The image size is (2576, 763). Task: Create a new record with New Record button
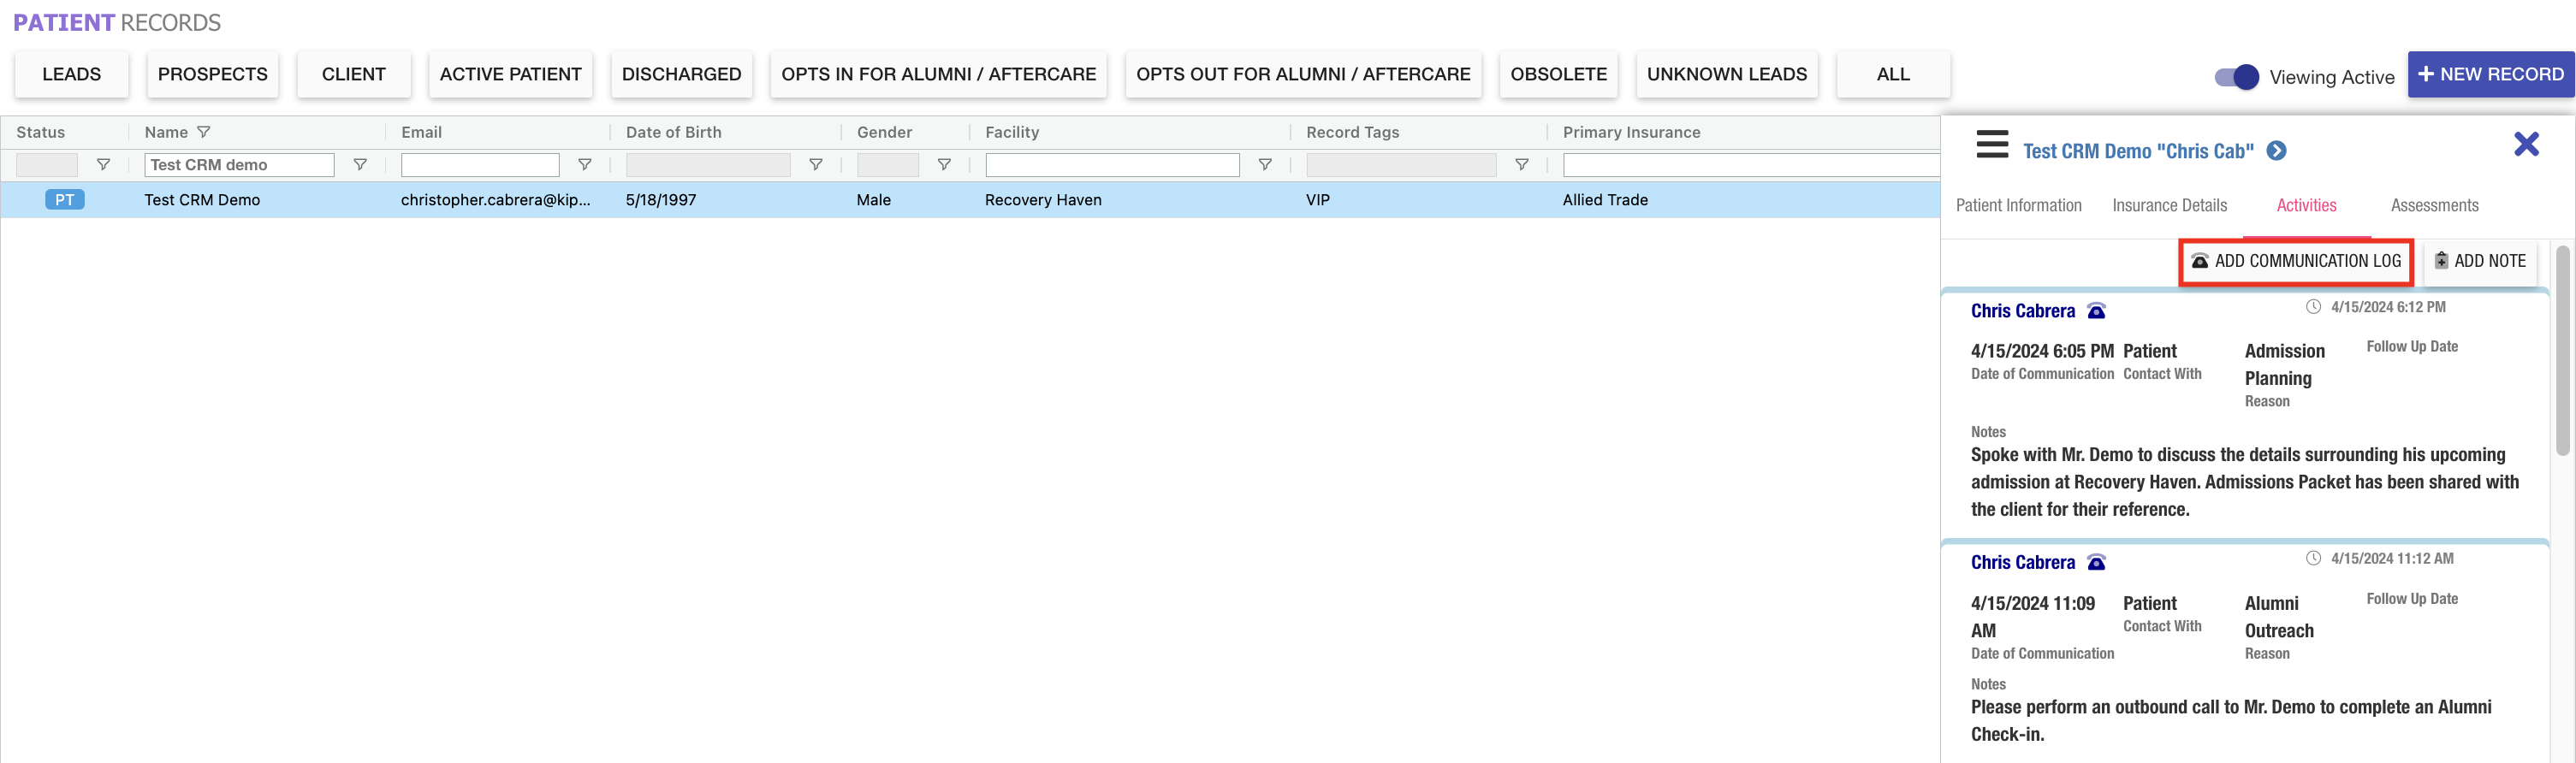click(2490, 75)
